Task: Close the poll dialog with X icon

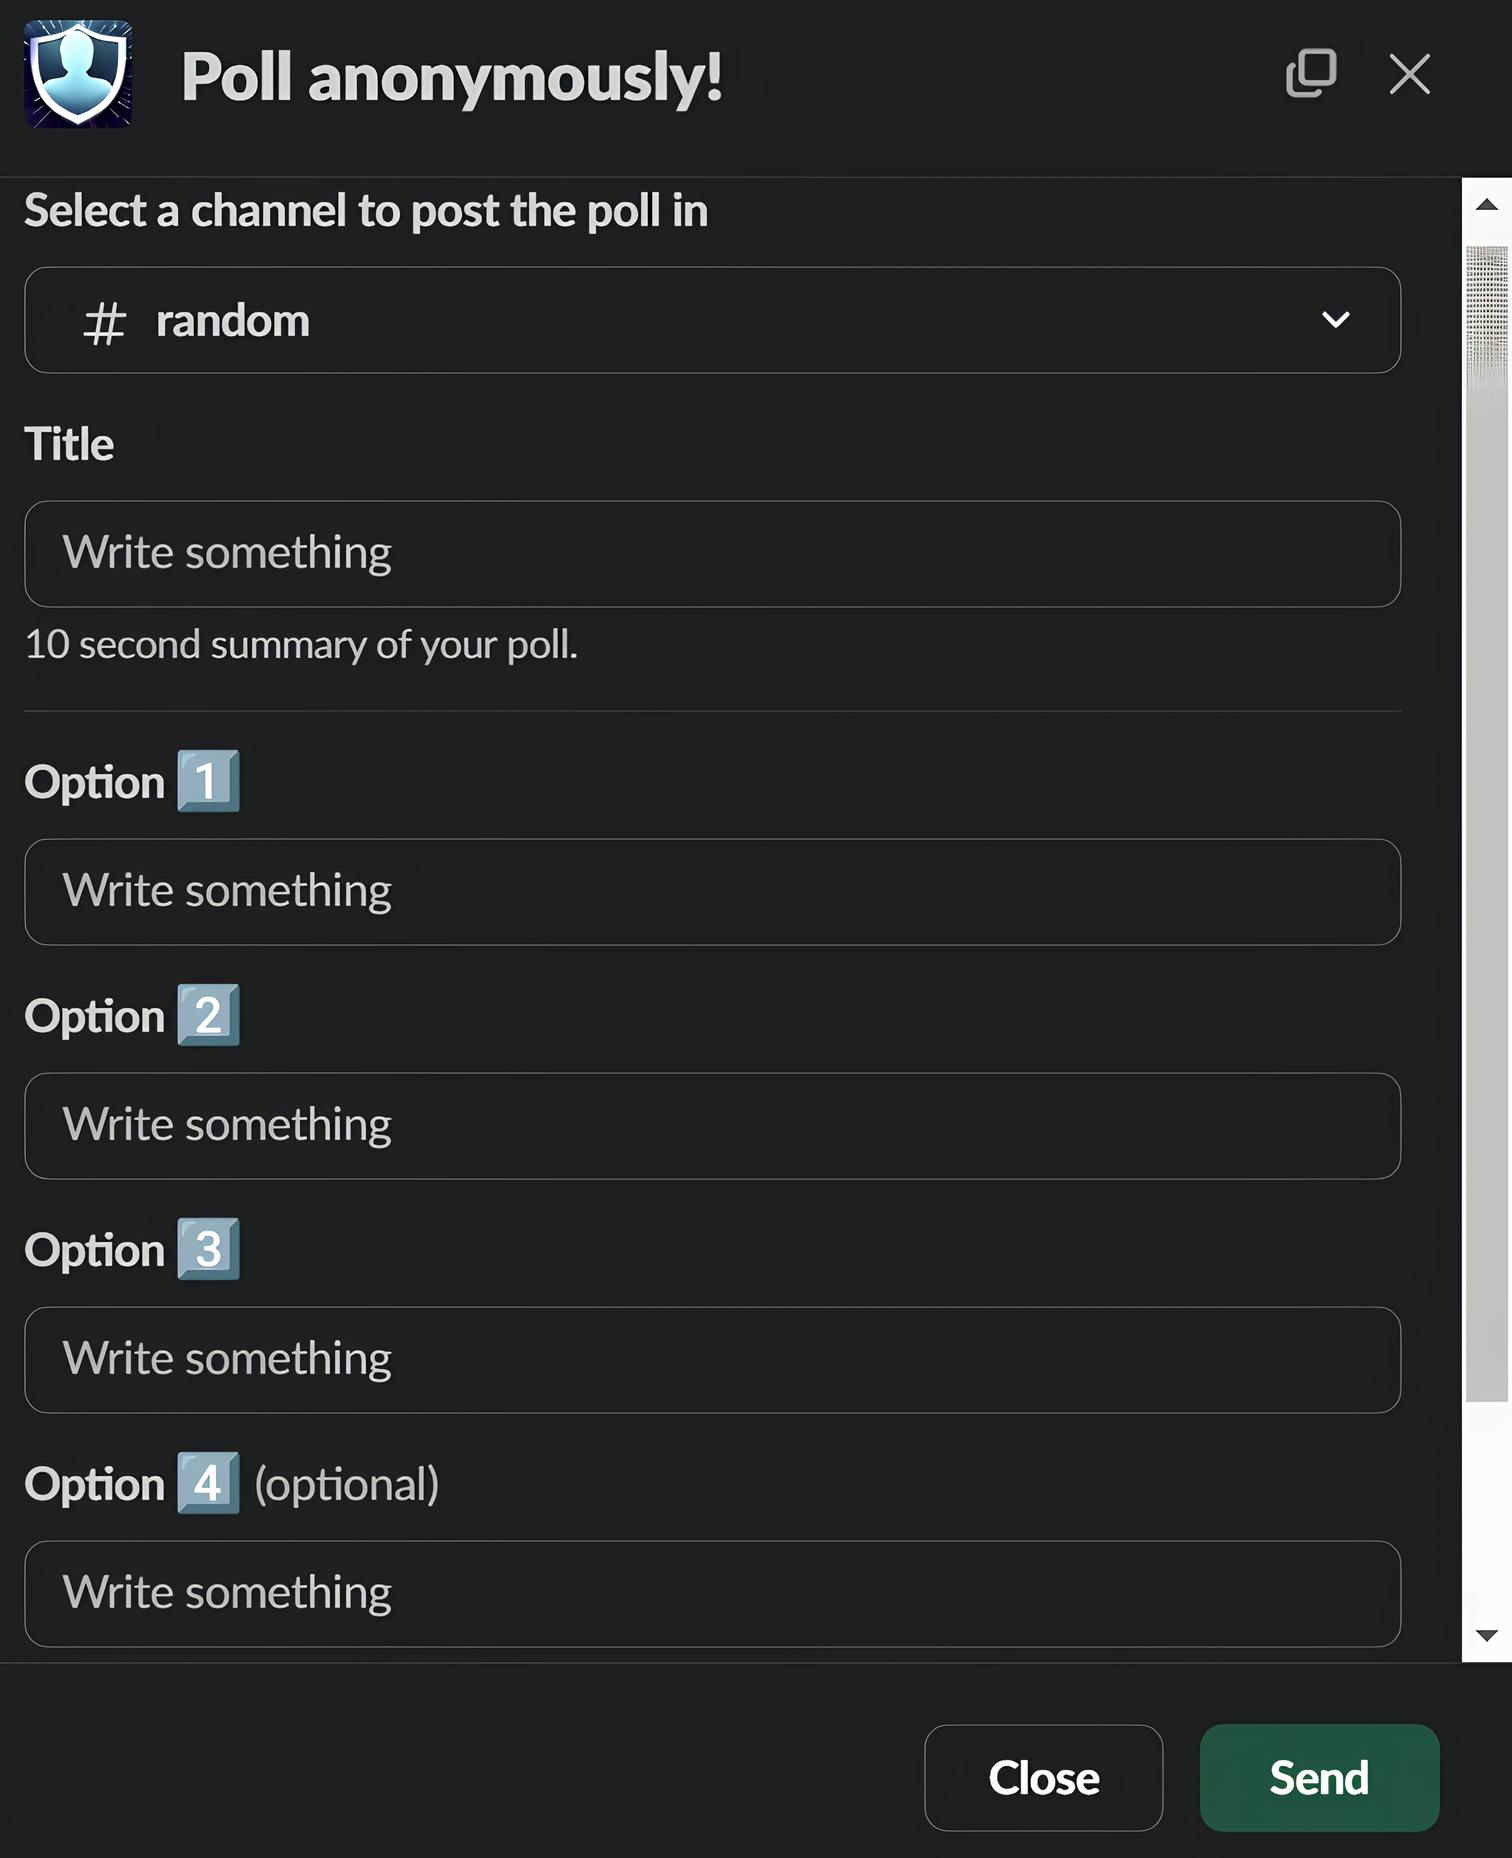Action: tap(1409, 74)
